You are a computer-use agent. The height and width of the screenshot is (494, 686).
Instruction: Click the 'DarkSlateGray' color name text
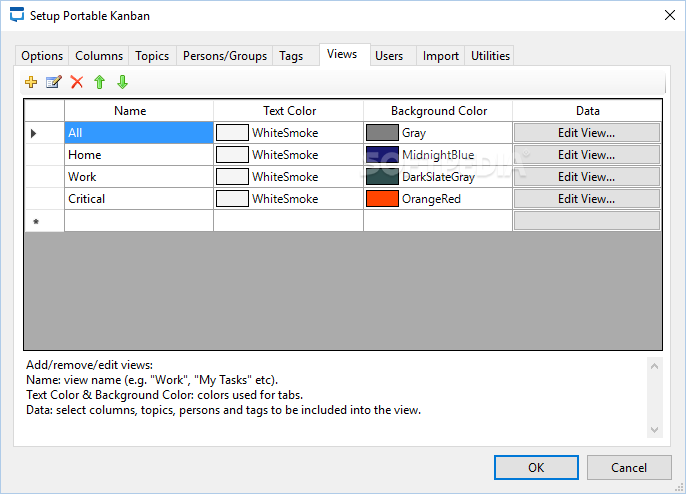pos(438,177)
